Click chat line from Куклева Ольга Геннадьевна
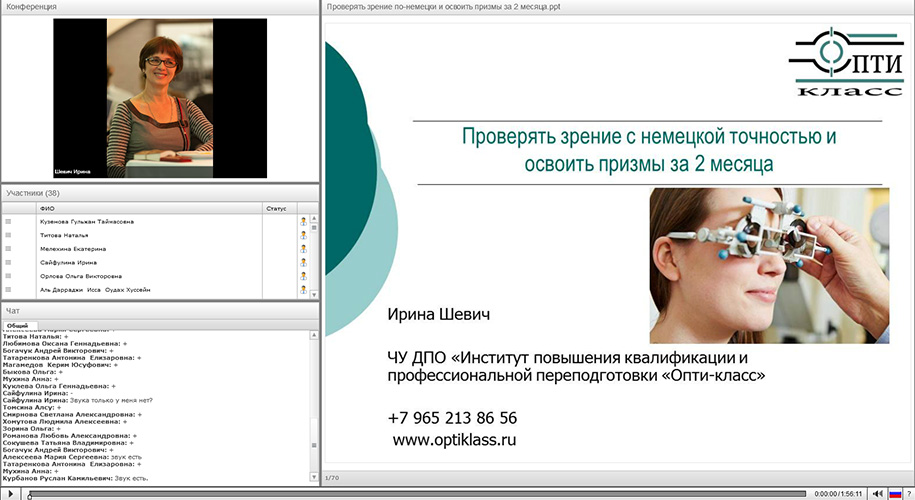Viewport: 915px width, 500px height. (59, 386)
